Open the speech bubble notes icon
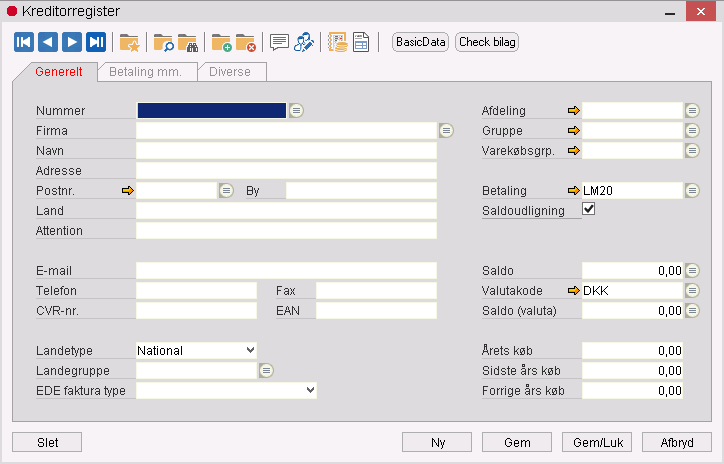 [279, 42]
